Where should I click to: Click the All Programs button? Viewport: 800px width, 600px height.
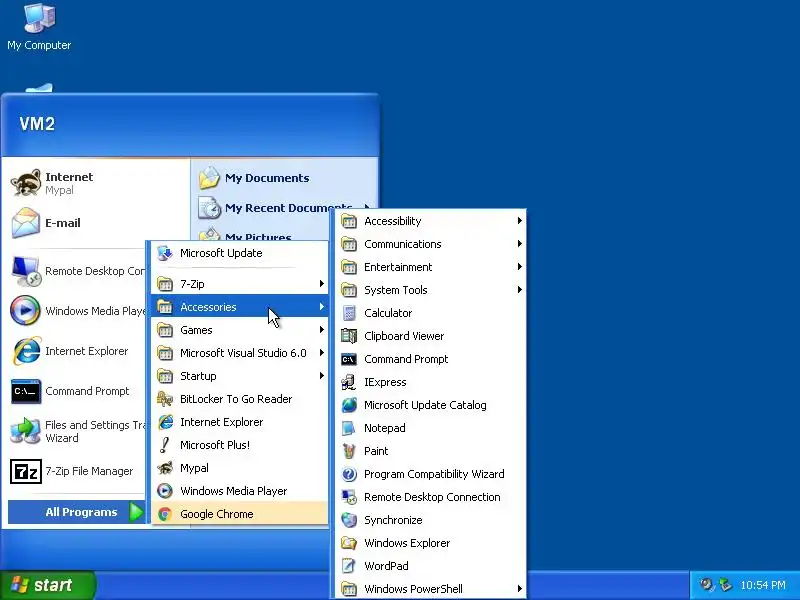click(x=77, y=512)
